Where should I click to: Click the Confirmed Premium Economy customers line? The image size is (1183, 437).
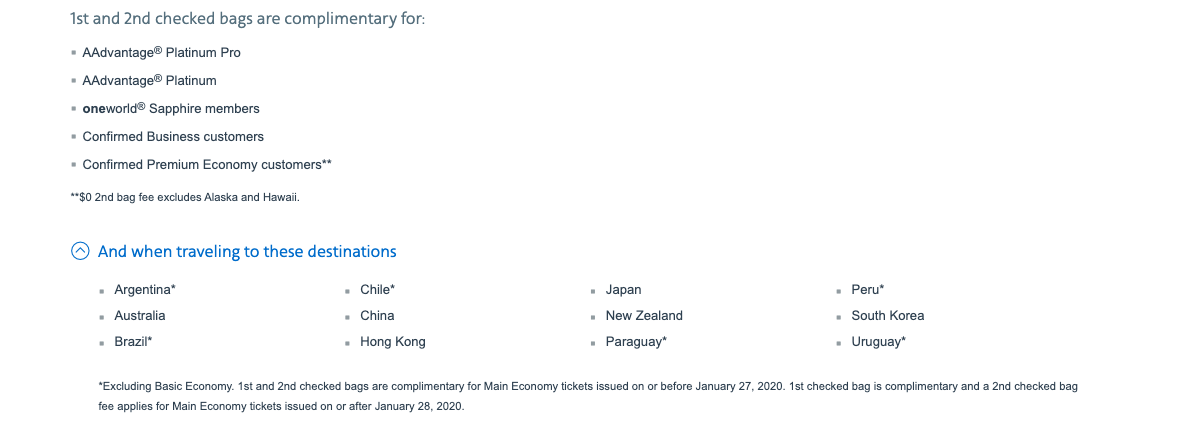[x=207, y=165]
